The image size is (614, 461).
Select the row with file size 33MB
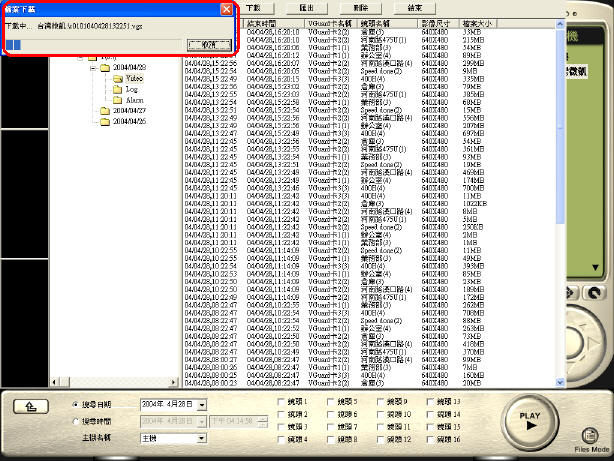point(368,32)
